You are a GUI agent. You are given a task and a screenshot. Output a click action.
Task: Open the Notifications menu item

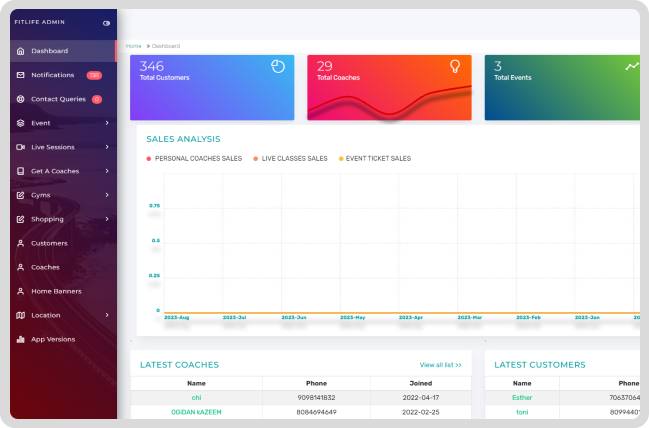pos(63,75)
